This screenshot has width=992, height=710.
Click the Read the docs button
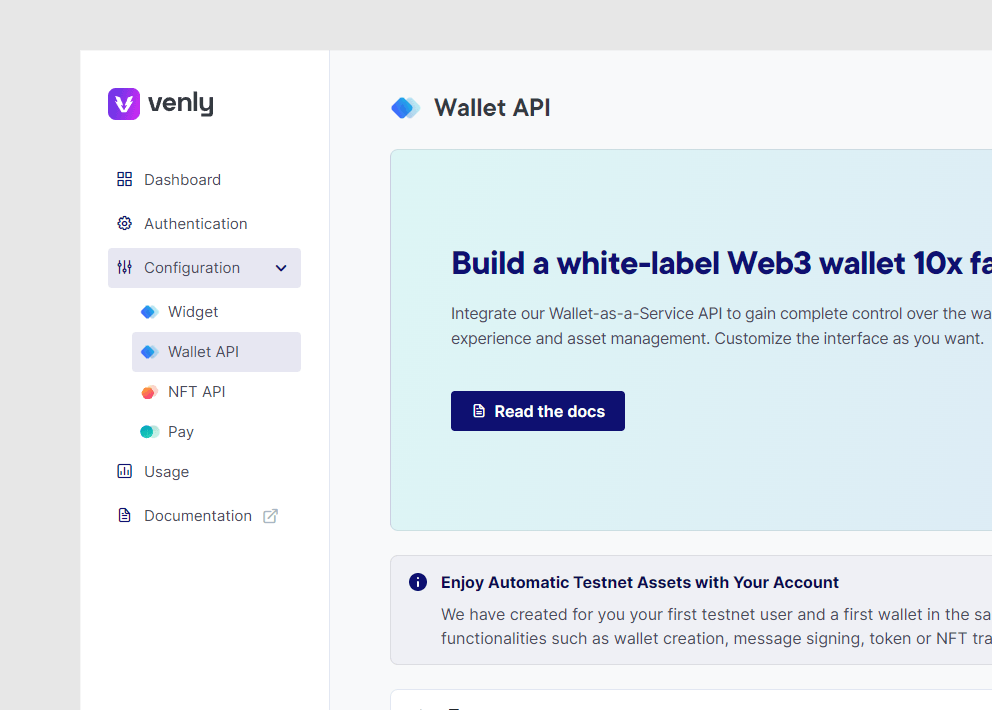pos(537,411)
